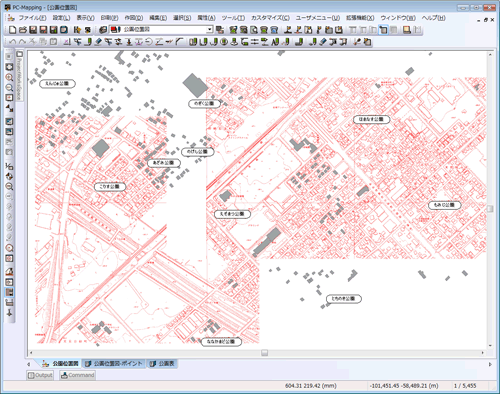Switch to the 公園位置図-ポイント tab
This screenshot has width=500, height=394.
pos(113,364)
